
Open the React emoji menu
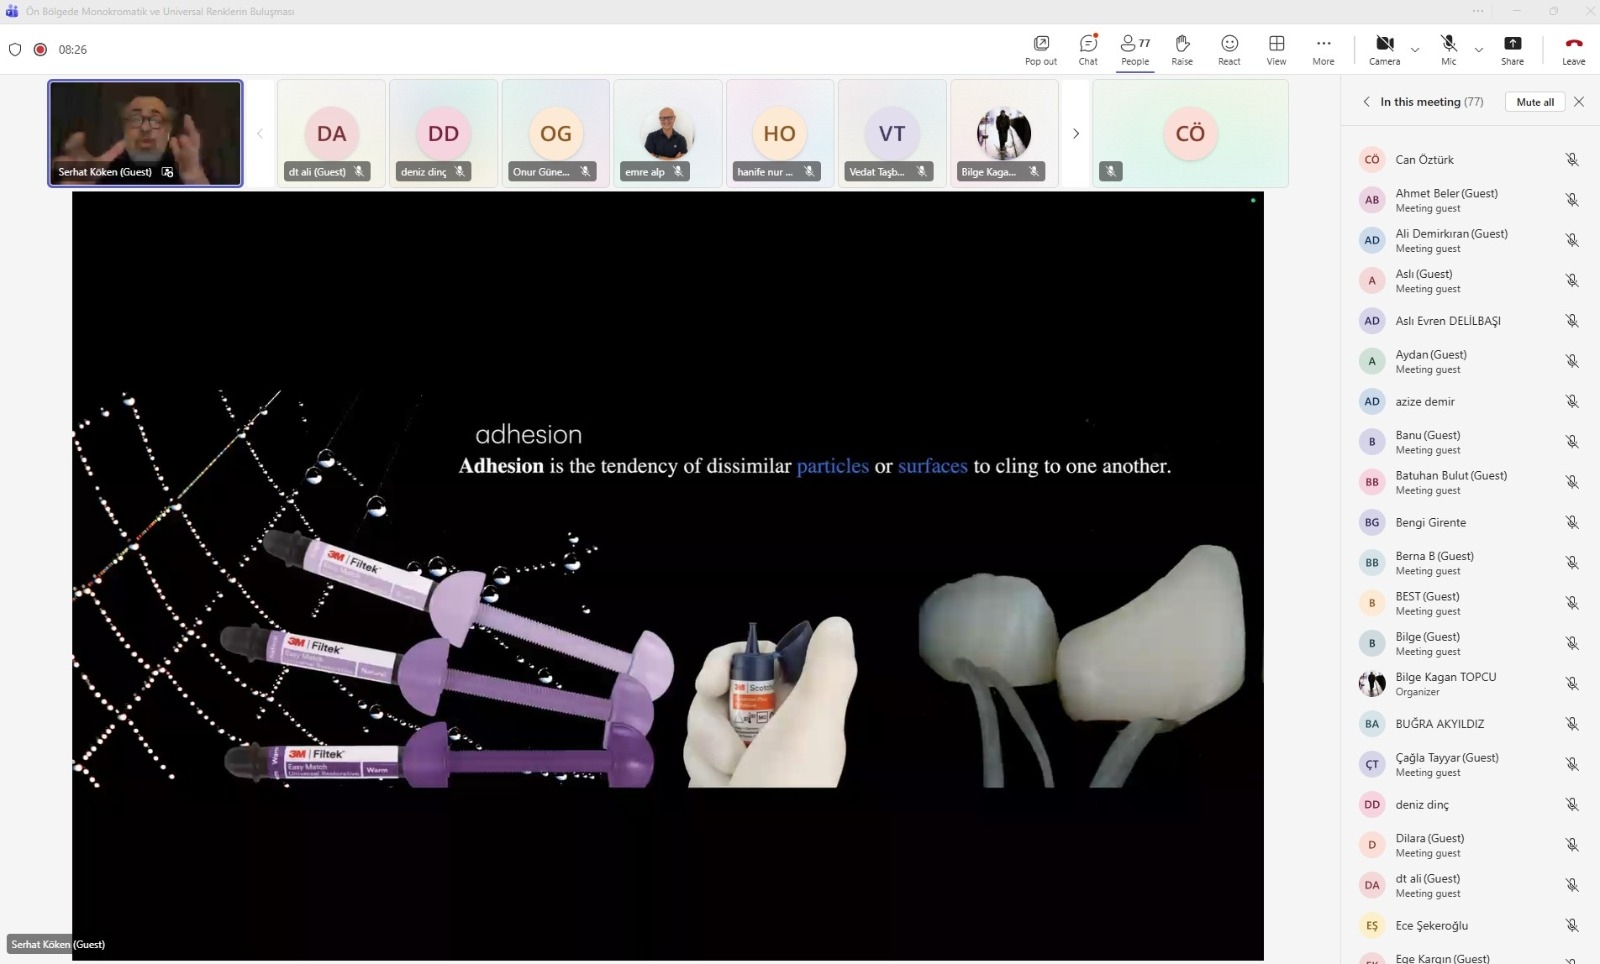pos(1229,48)
